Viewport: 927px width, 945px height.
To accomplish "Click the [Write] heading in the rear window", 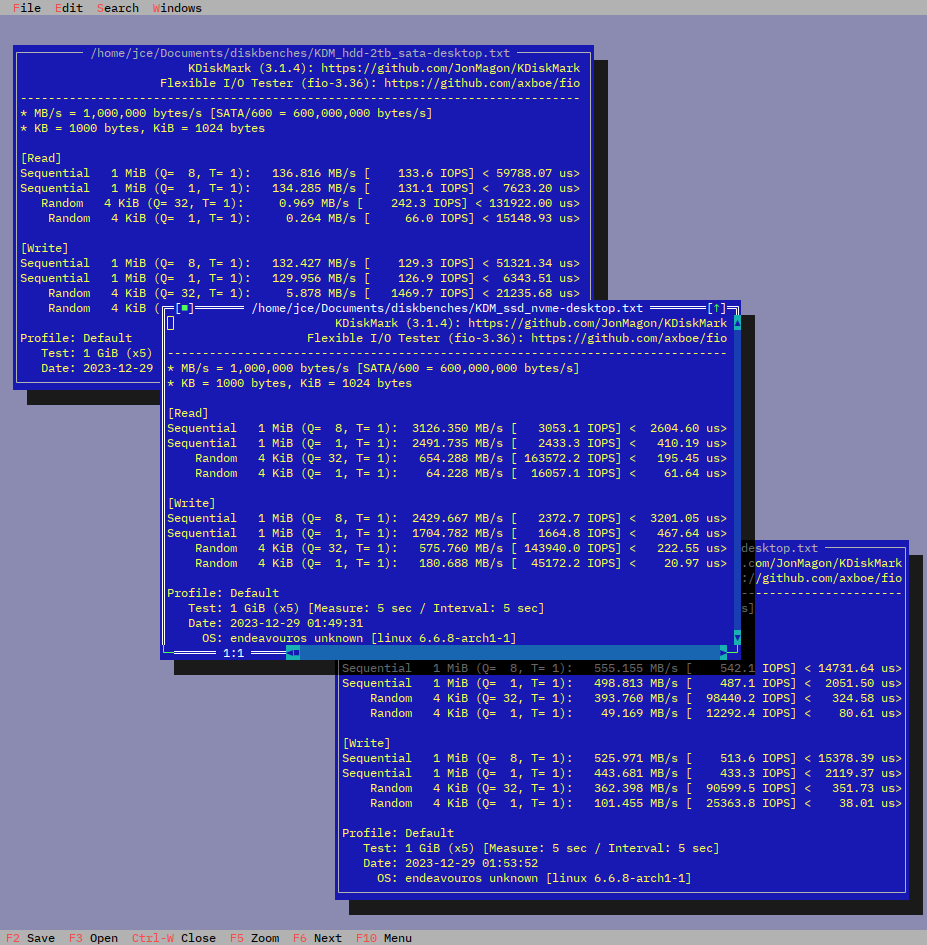I will click(x=366, y=743).
